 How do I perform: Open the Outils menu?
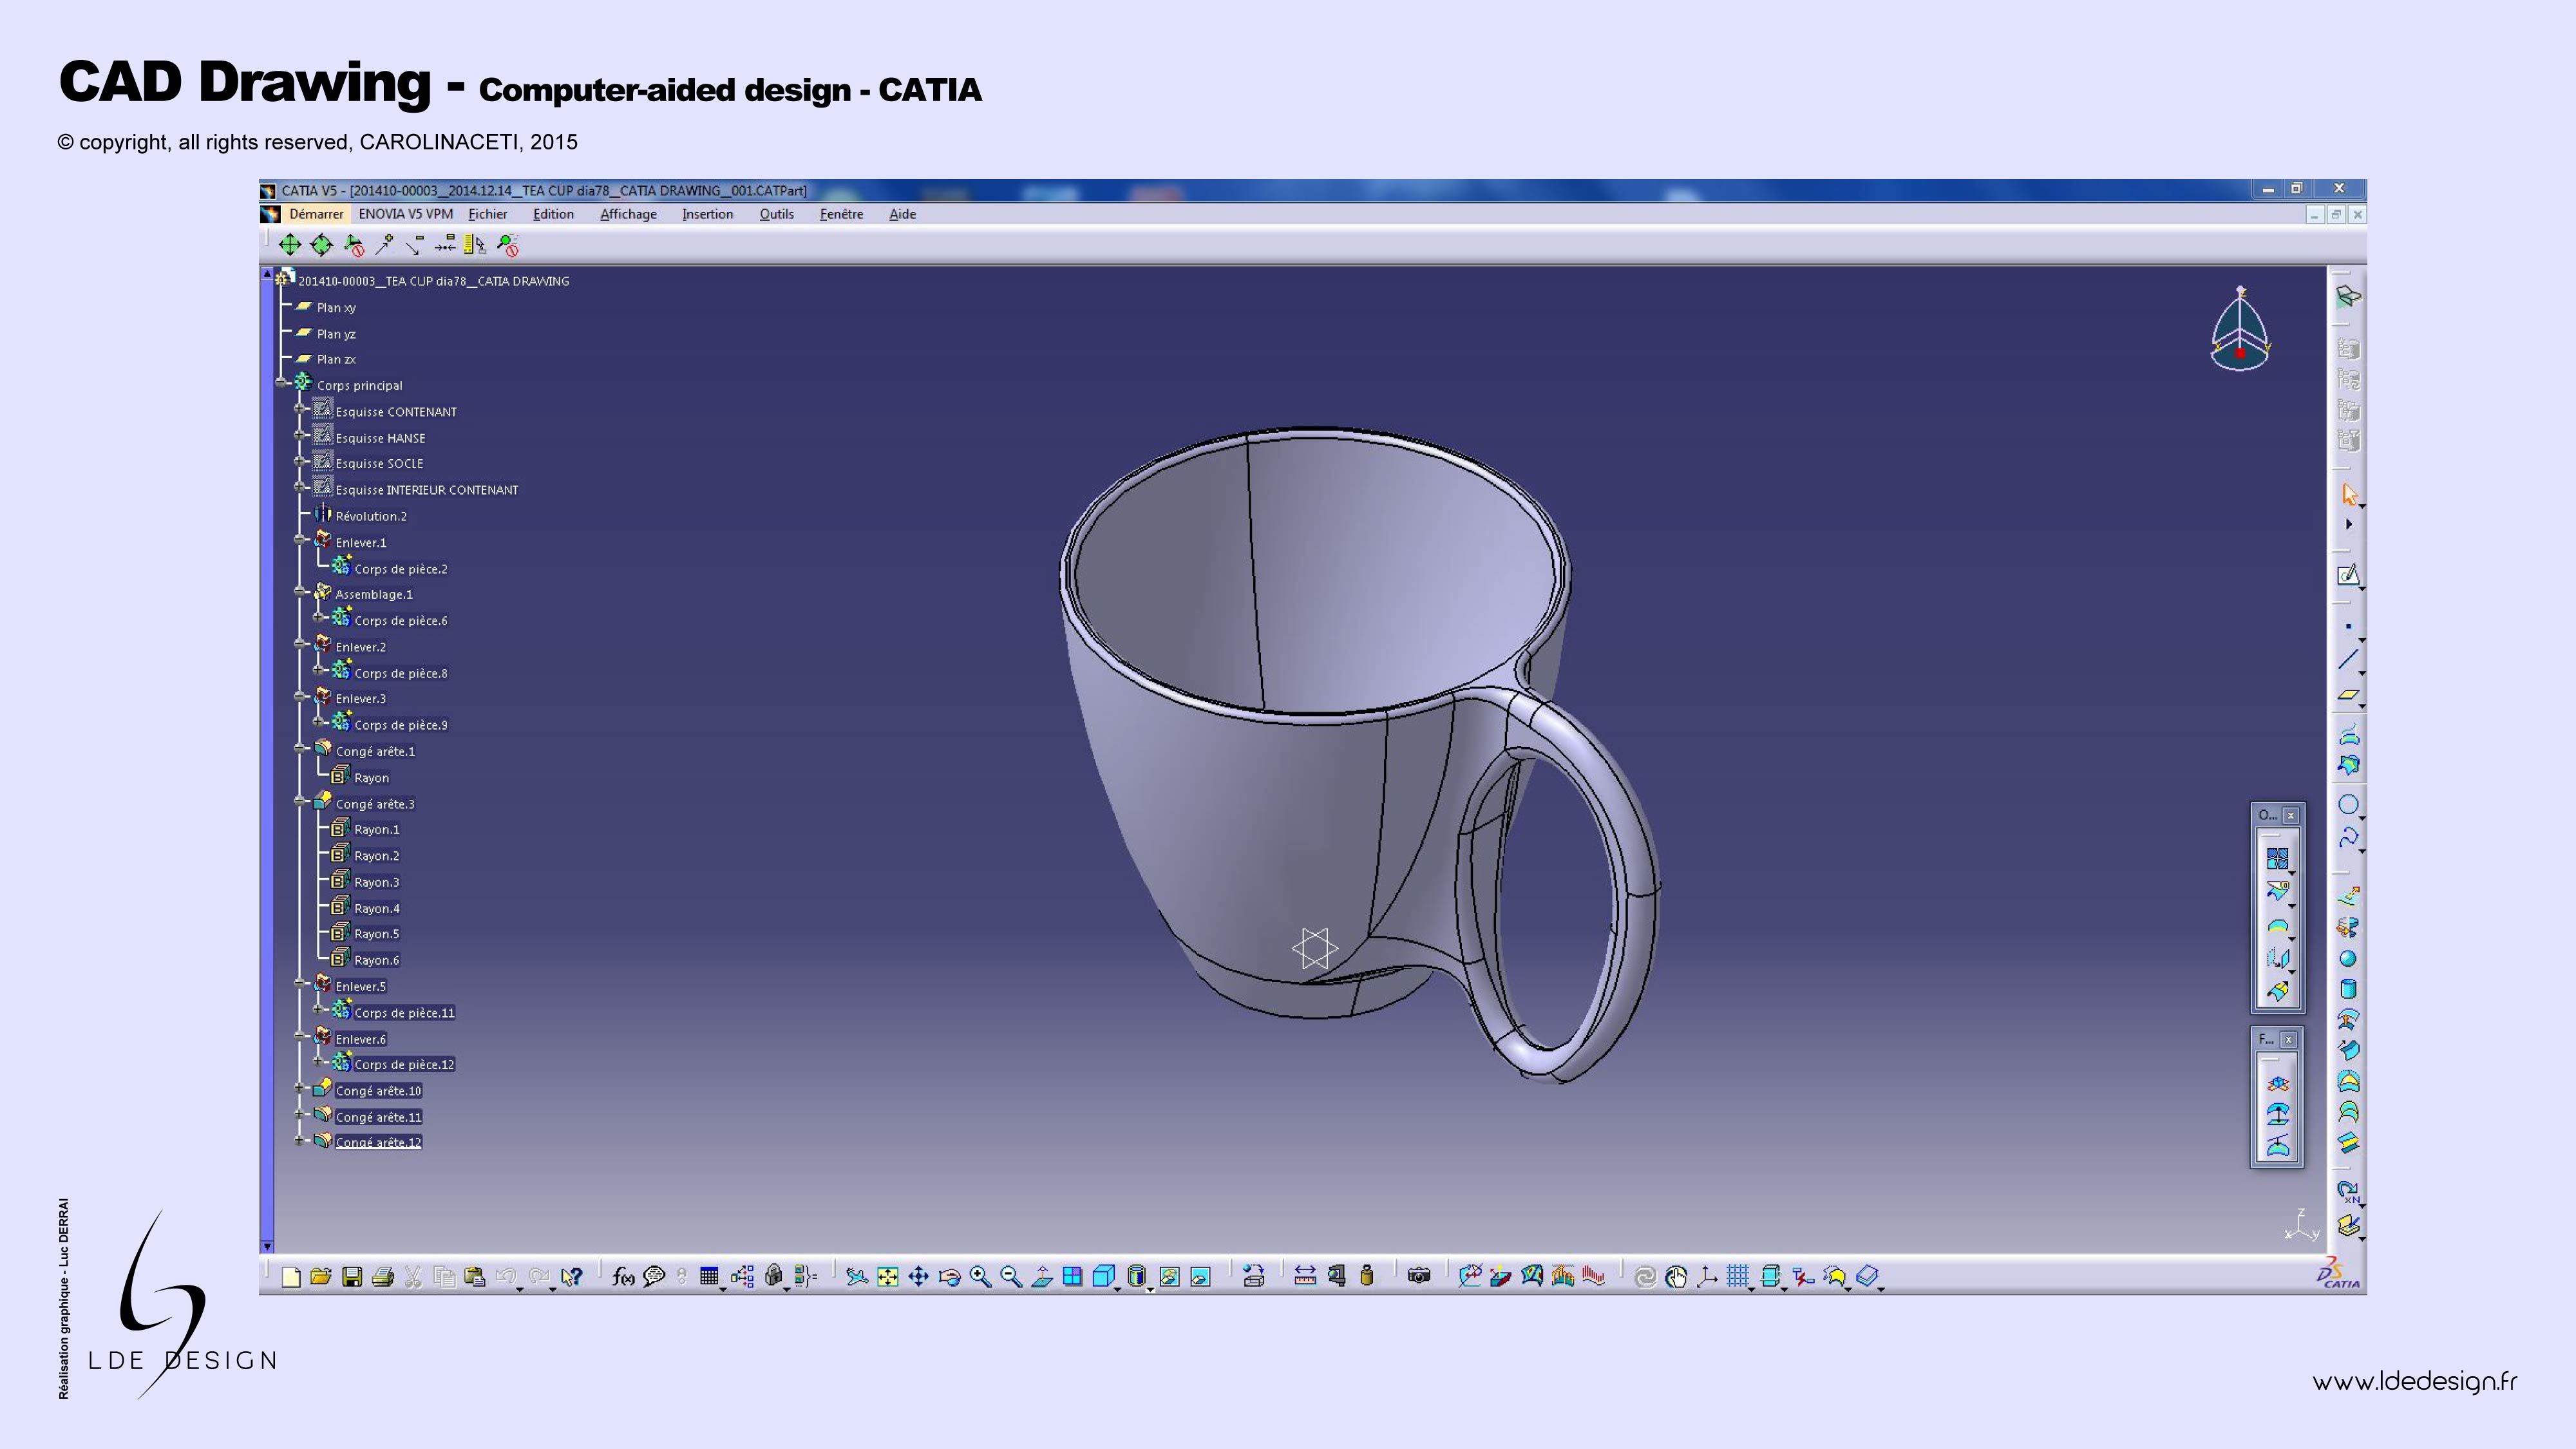tap(776, 214)
